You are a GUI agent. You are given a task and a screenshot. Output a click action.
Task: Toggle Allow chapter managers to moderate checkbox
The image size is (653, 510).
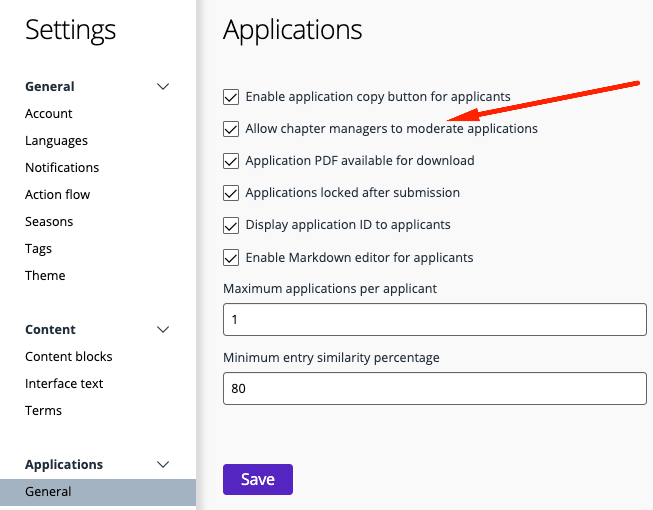click(231, 129)
